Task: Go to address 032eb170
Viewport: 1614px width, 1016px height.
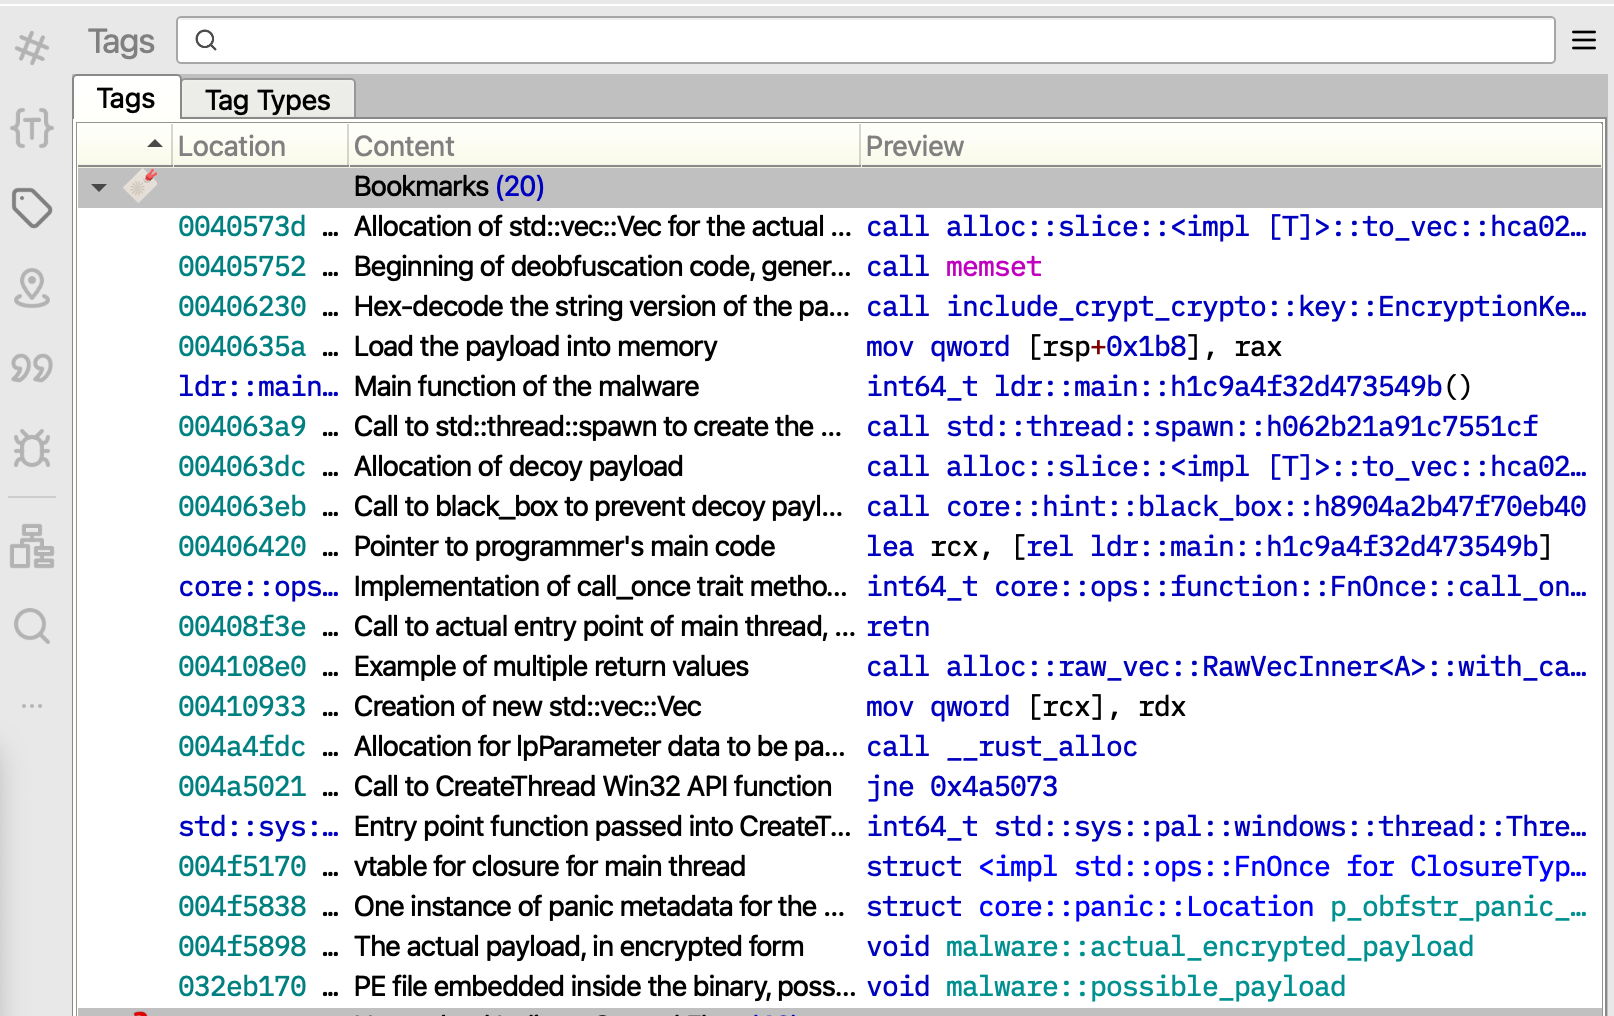Action: click(x=242, y=987)
